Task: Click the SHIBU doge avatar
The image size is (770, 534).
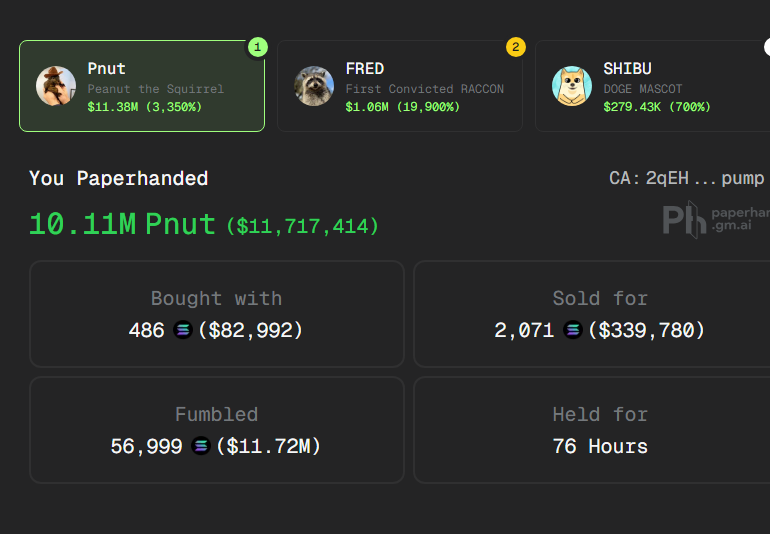Action: pos(572,86)
